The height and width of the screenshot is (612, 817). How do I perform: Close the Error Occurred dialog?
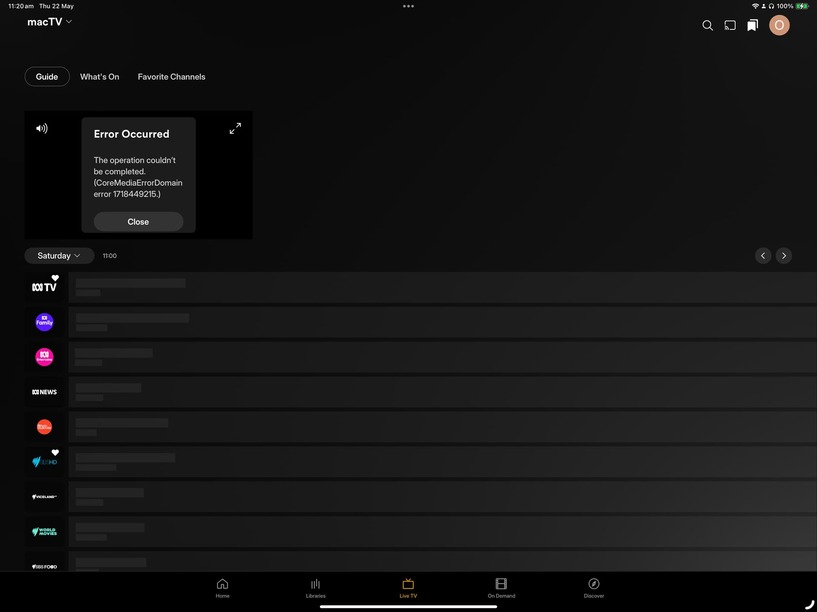pyautogui.click(x=138, y=221)
